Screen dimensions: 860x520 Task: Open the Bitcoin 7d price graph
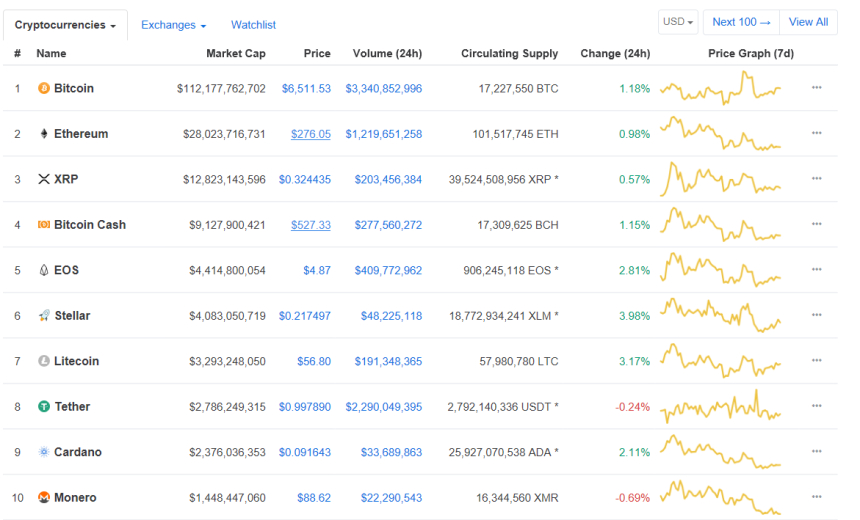(x=720, y=87)
